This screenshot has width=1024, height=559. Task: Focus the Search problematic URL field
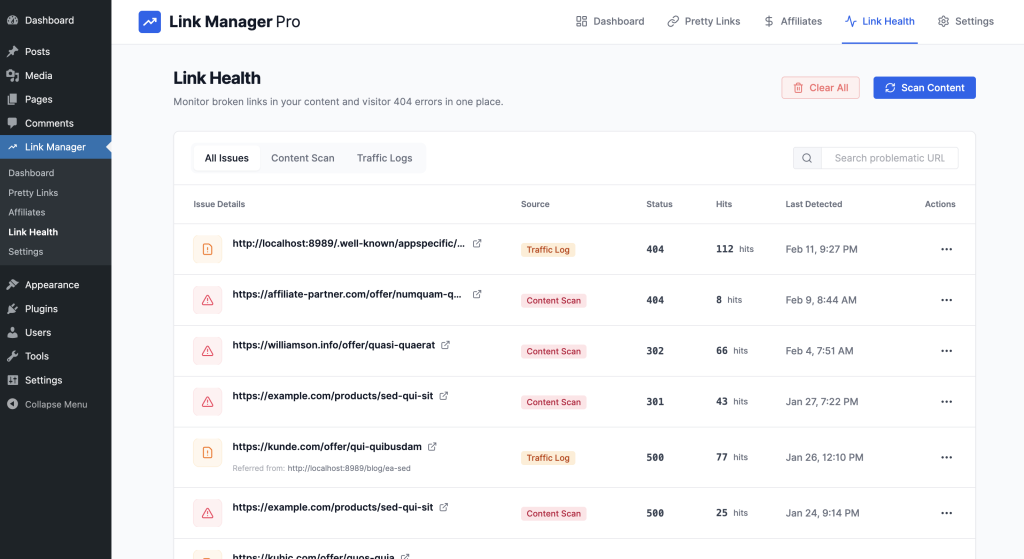click(x=889, y=158)
